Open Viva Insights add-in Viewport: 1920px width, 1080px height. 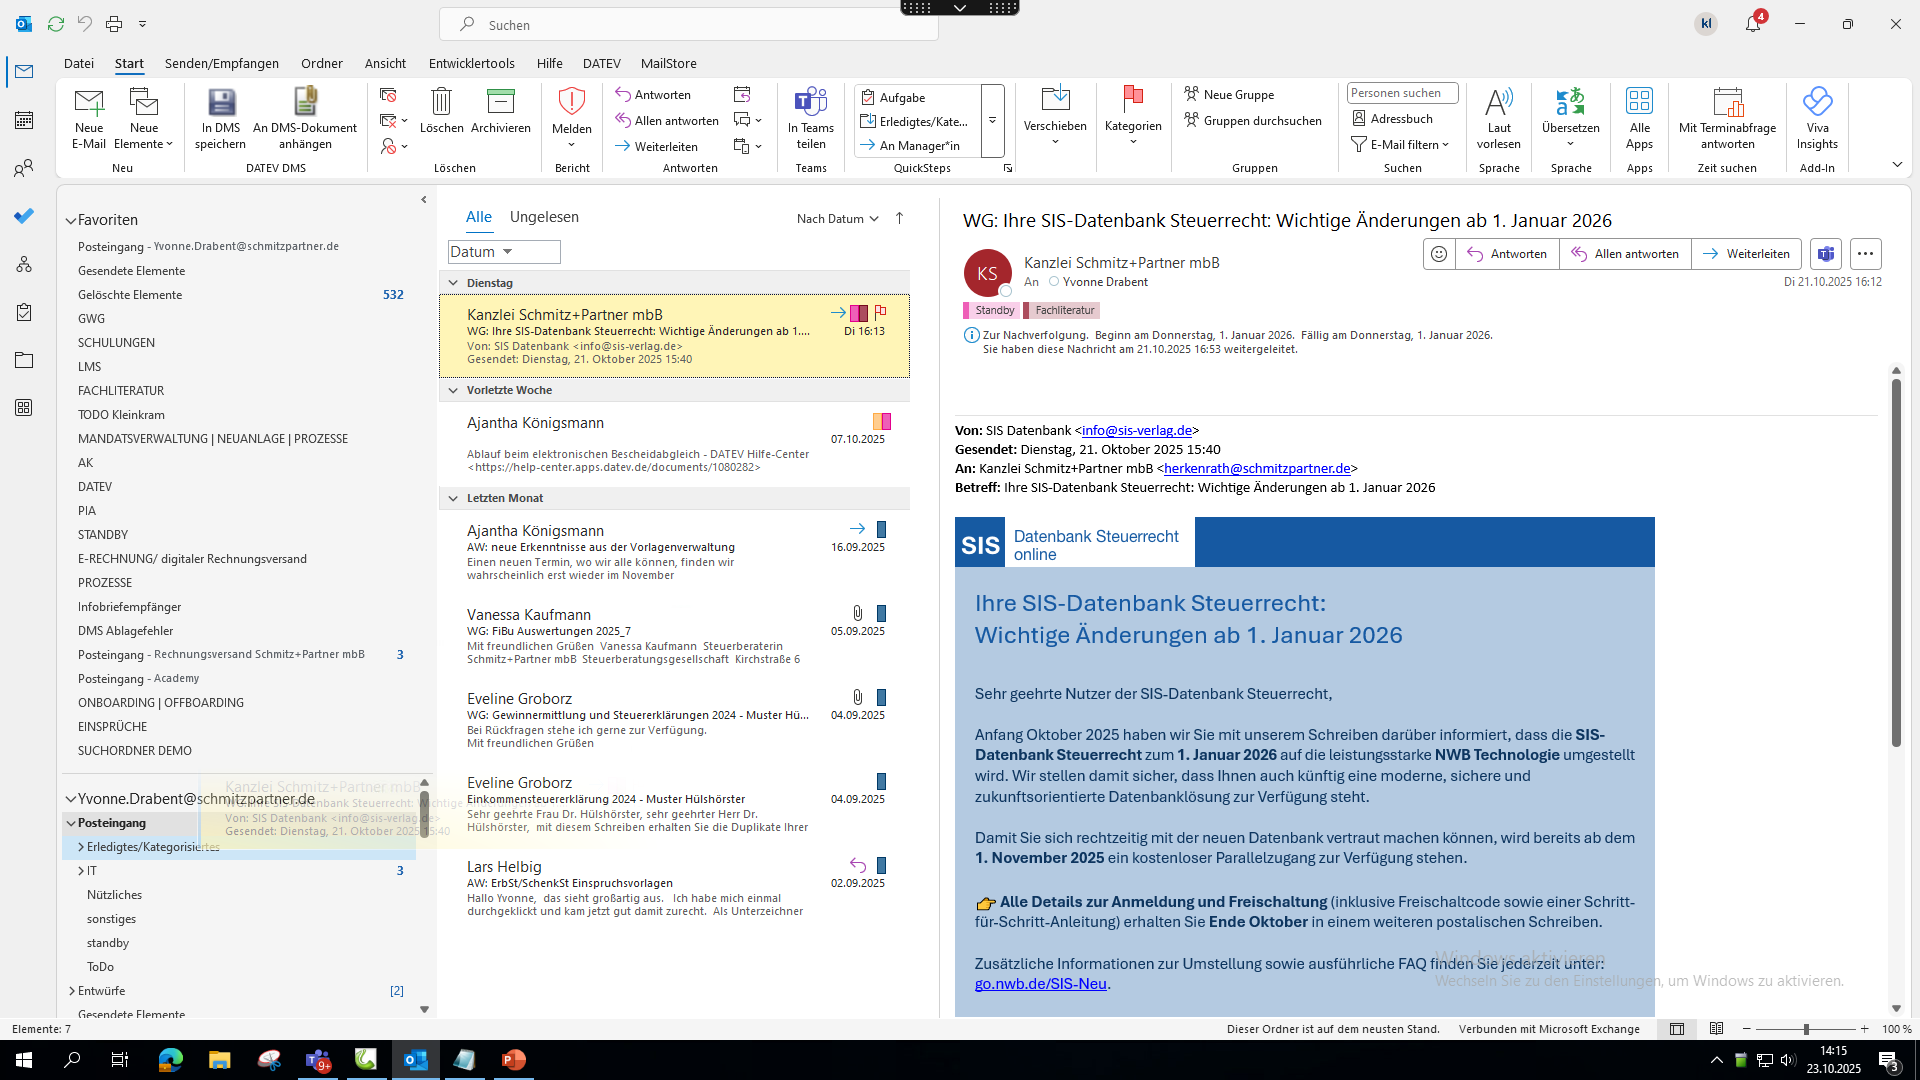1817,118
